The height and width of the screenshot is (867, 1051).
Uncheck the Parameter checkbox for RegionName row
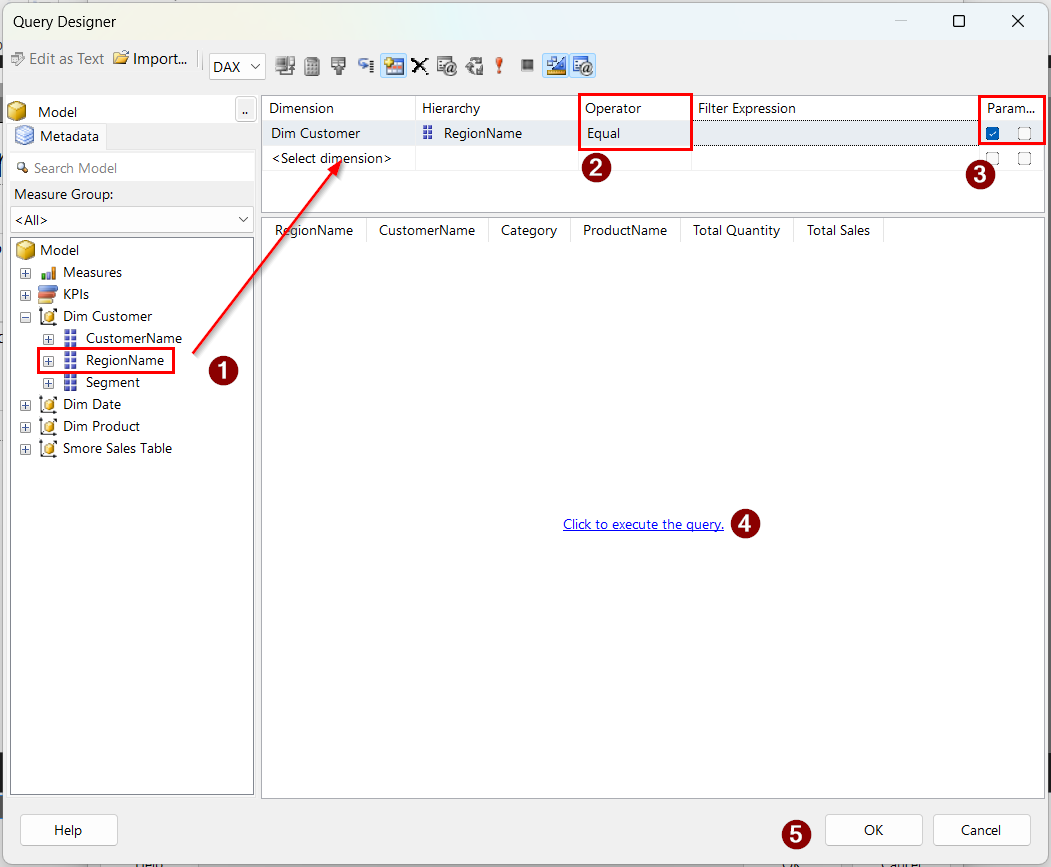point(993,133)
